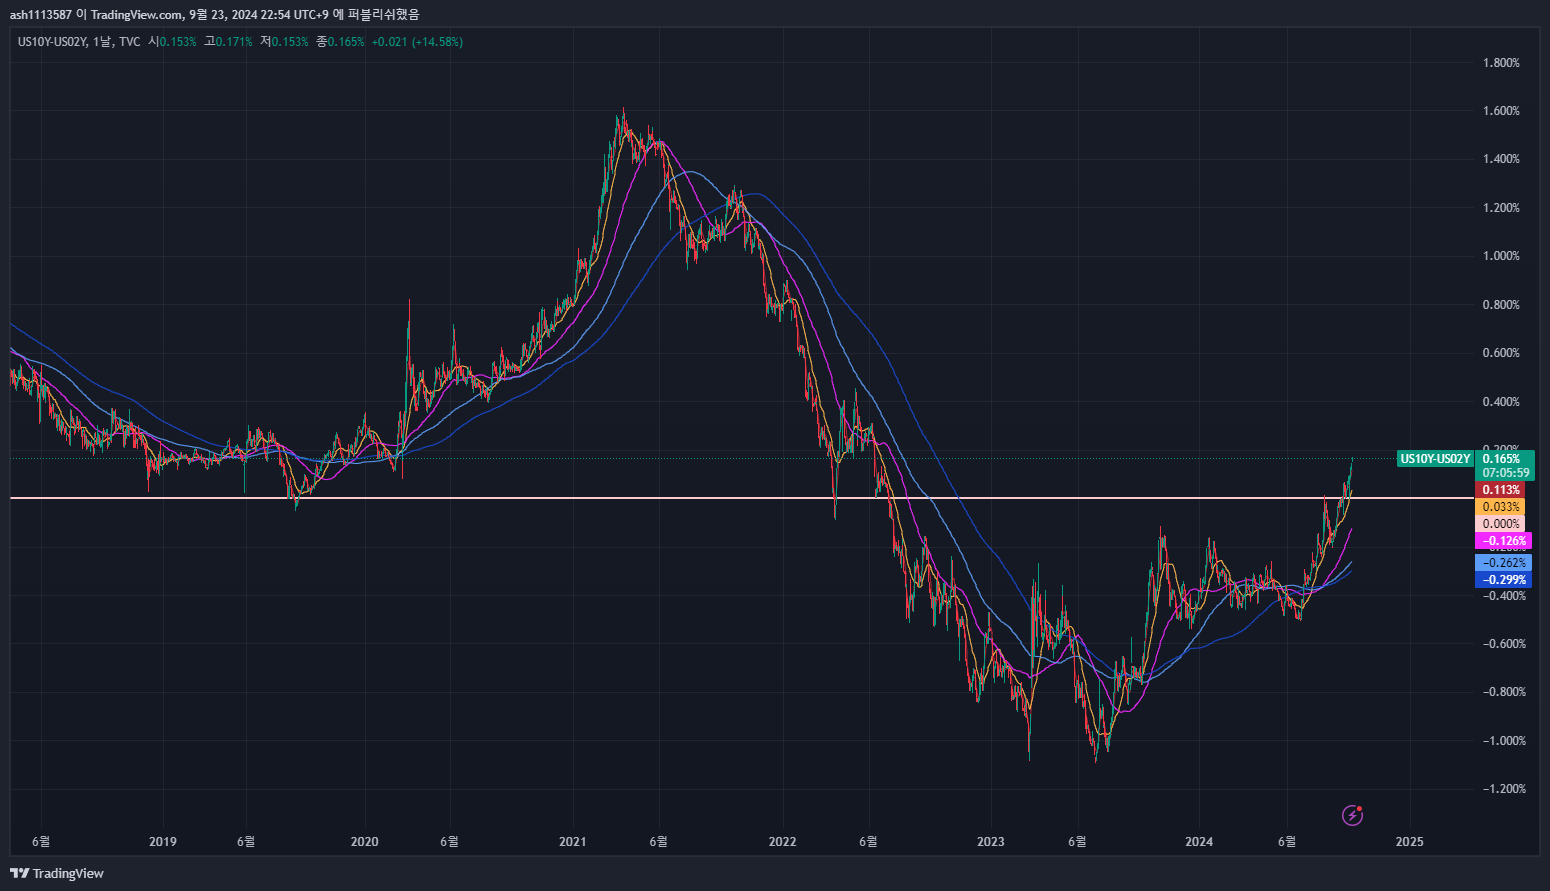Click the green US10Y-US02Y symbol tag
Image resolution: width=1550 pixels, height=891 pixels.
(x=1435, y=459)
